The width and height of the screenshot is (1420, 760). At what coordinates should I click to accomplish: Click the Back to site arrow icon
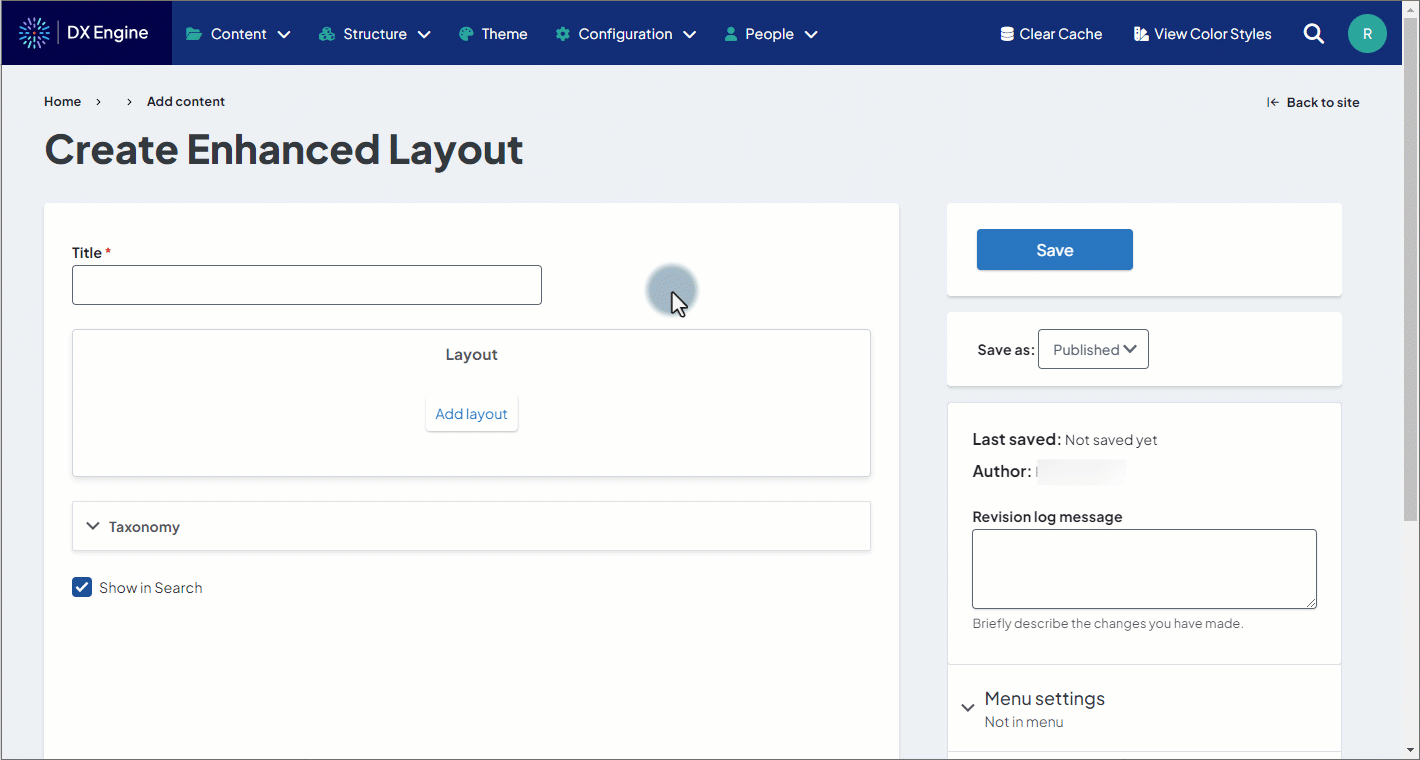tap(1273, 102)
